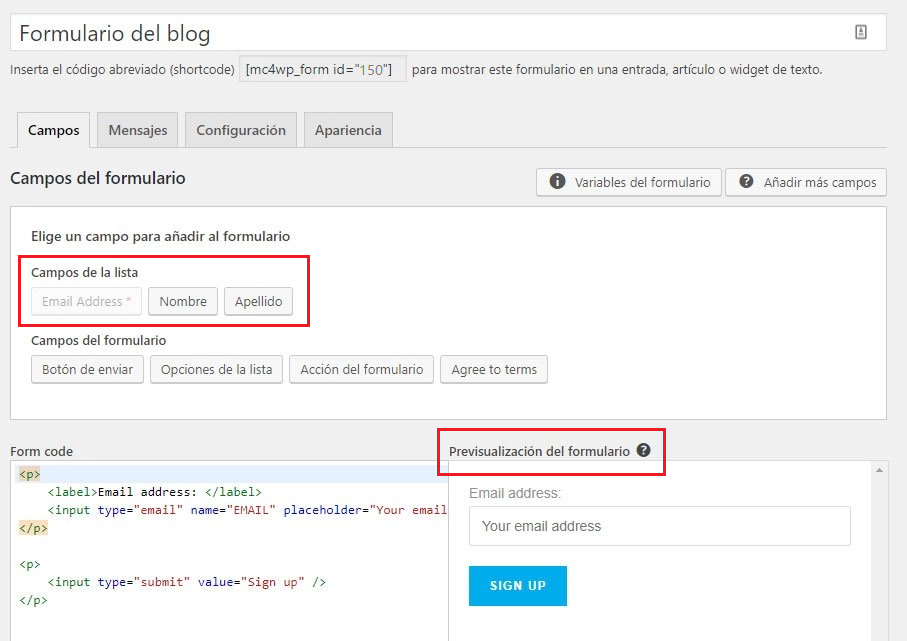Insert the Agree to terms field

point(494,369)
